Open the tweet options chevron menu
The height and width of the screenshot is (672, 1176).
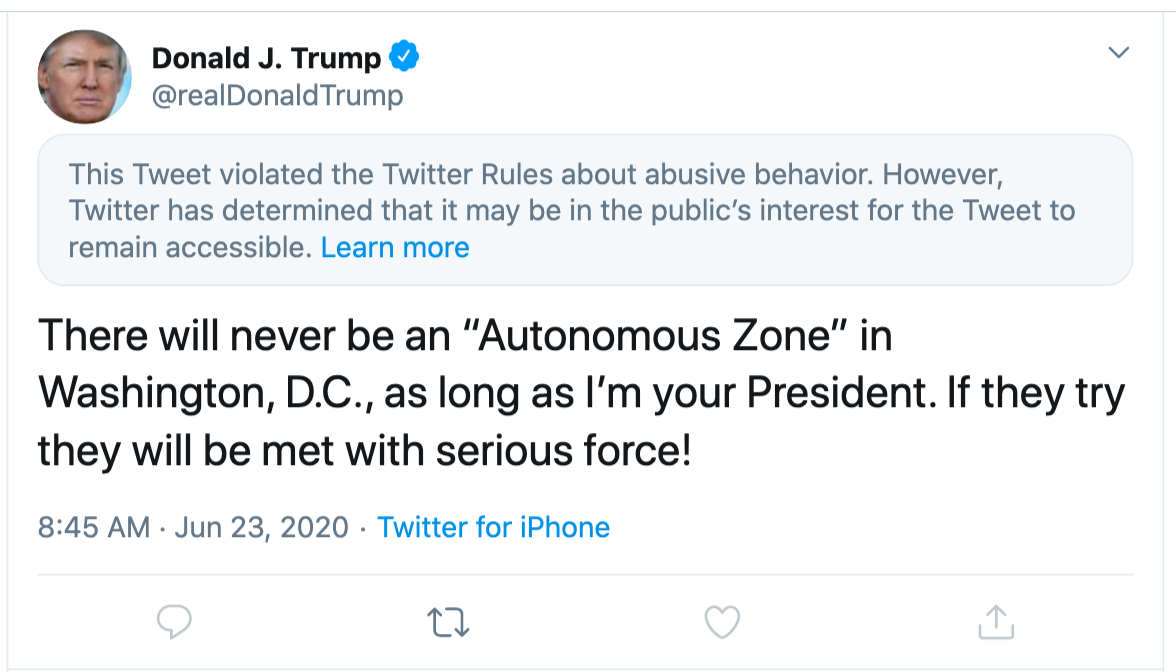[1119, 52]
